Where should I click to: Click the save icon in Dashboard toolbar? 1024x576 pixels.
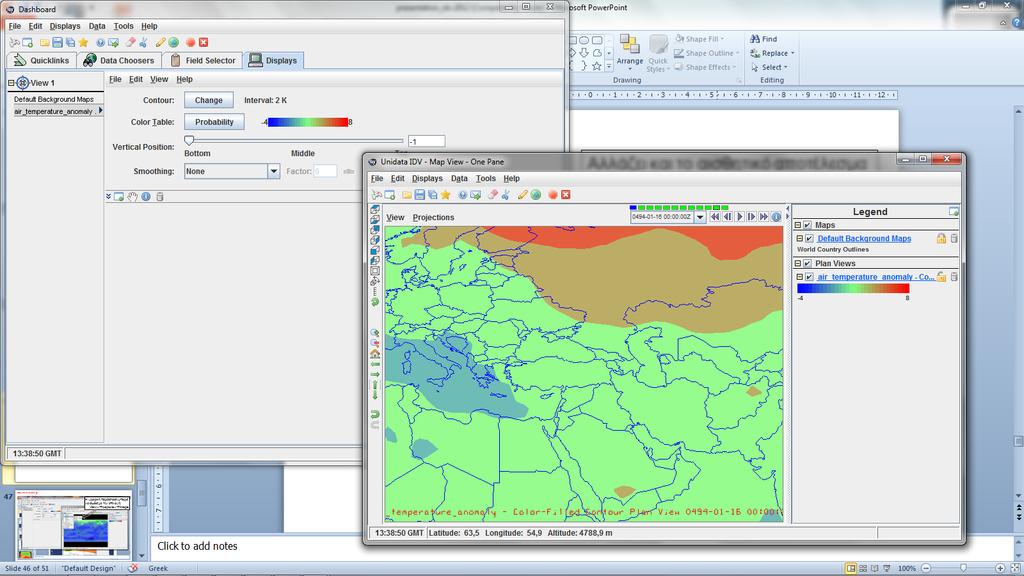point(57,42)
